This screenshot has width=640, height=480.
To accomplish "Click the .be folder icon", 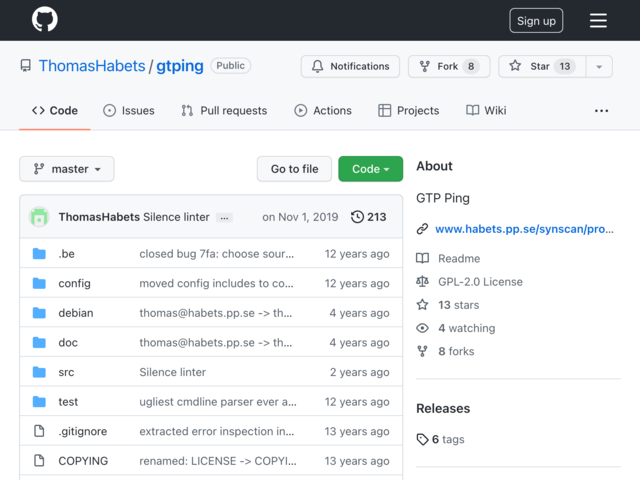I will 39,253.
